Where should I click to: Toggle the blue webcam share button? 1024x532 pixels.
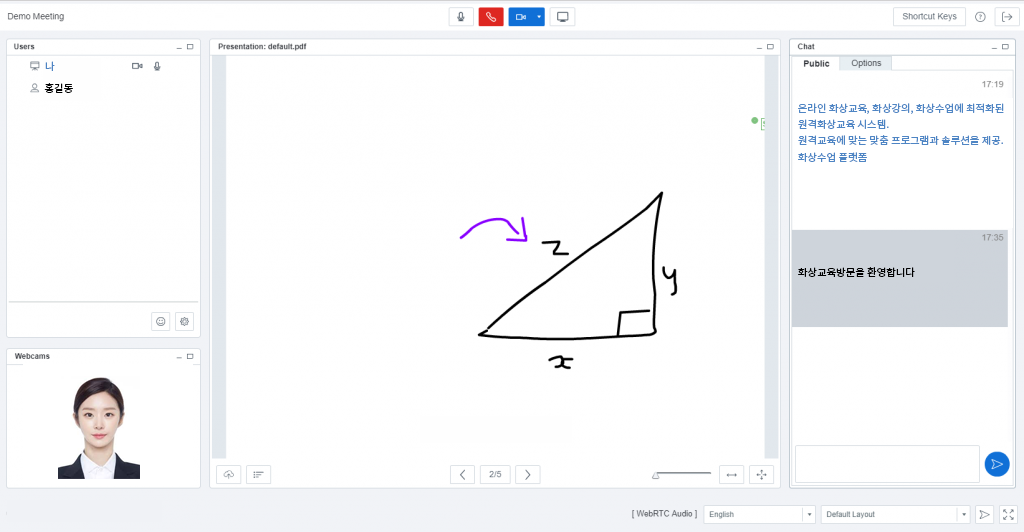(x=520, y=17)
